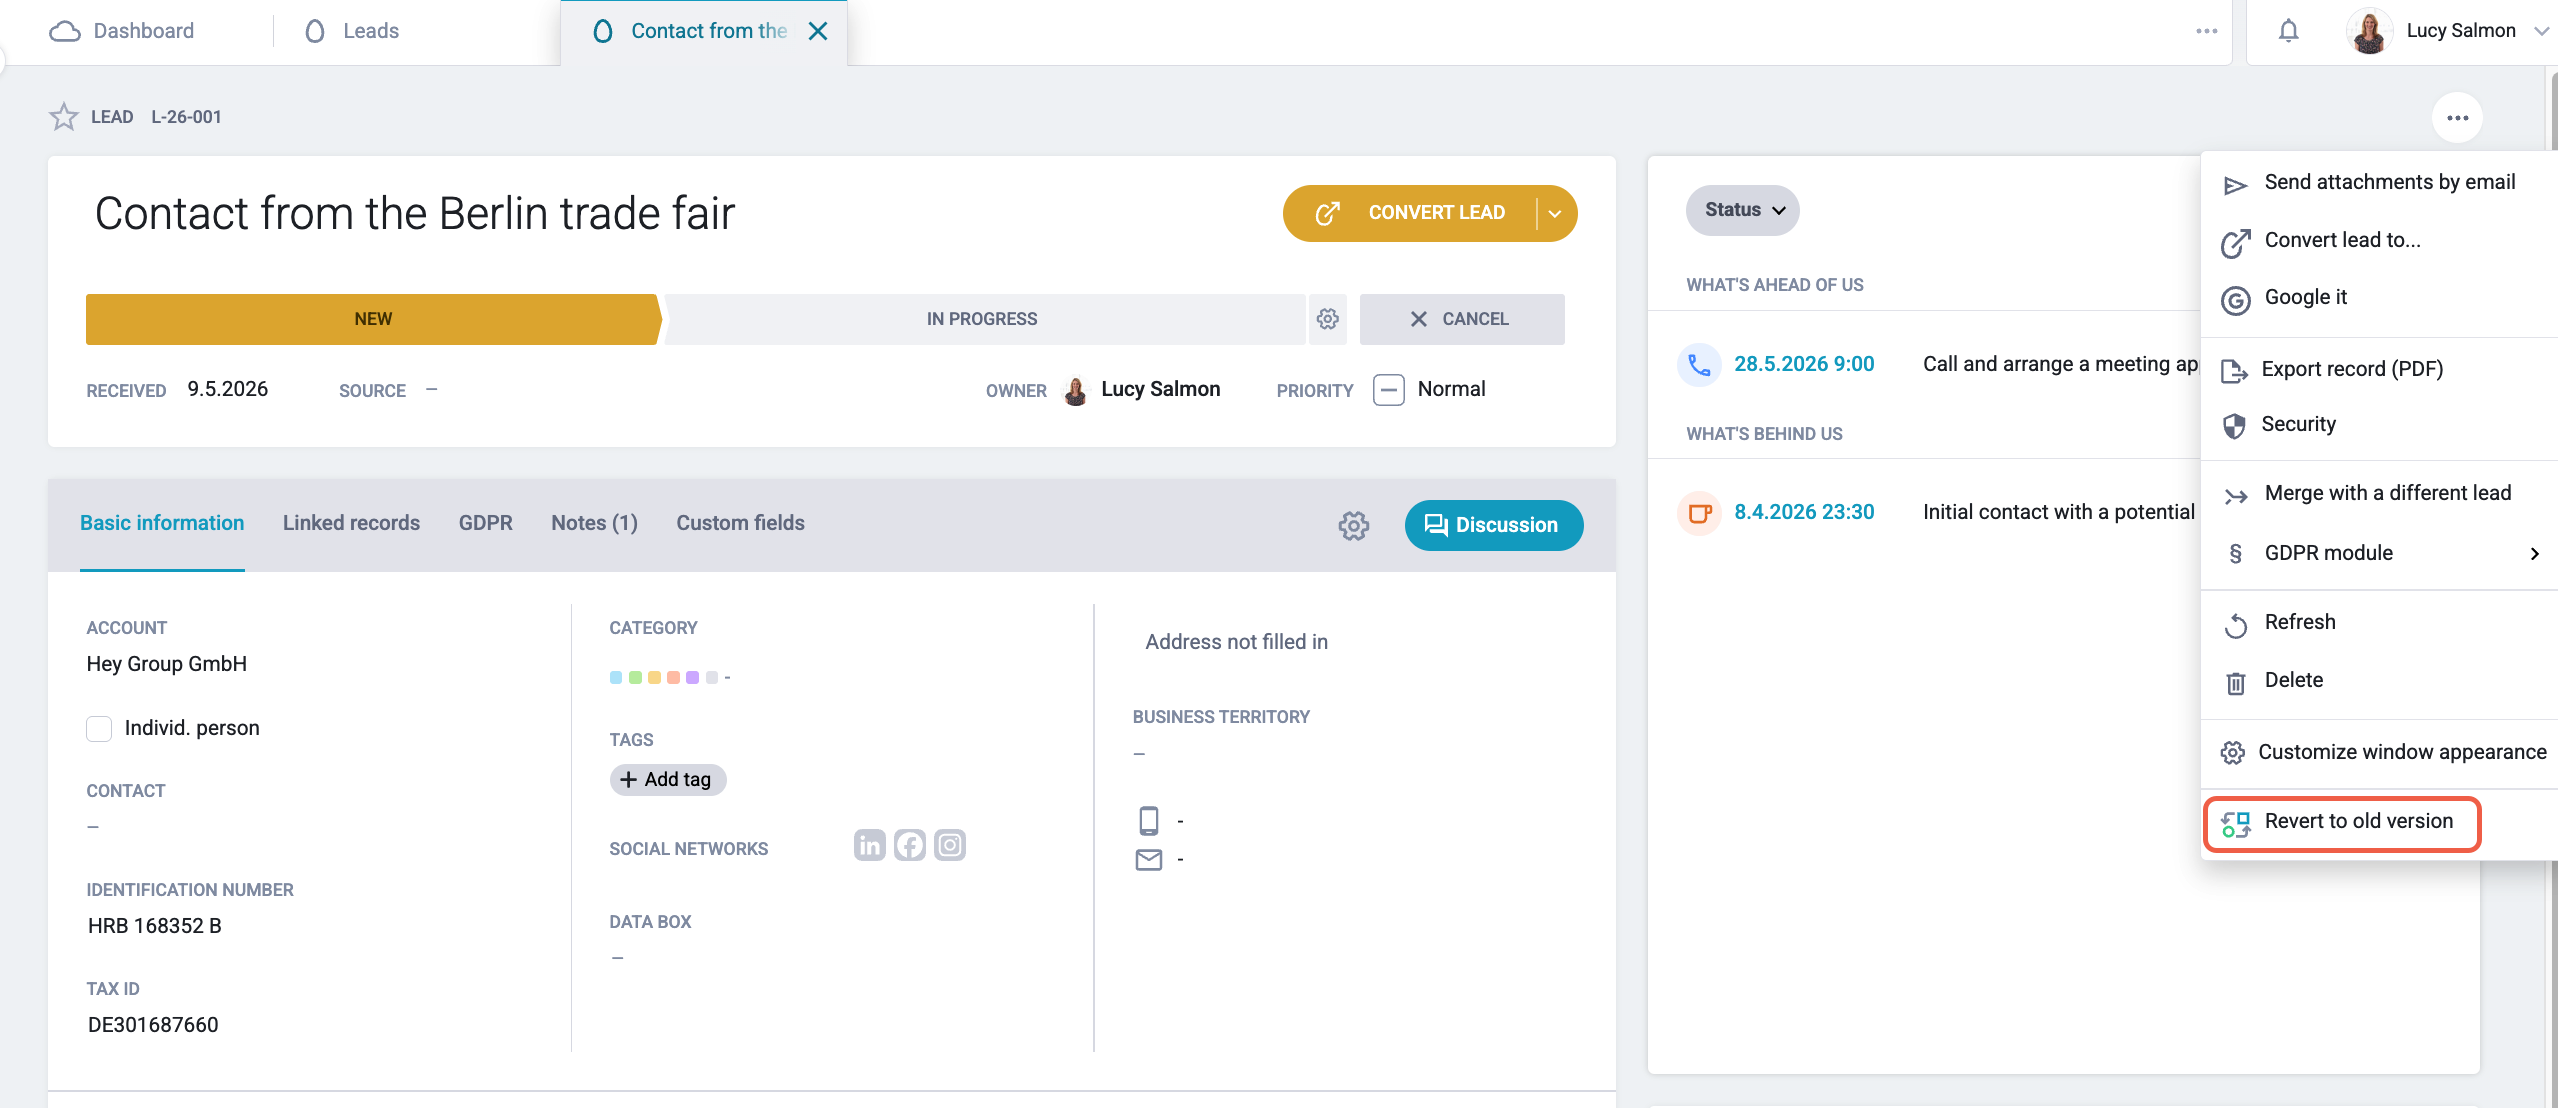The image size is (2558, 1108).
Task: Open the three-dot record actions menu
Action: pos(2457,118)
